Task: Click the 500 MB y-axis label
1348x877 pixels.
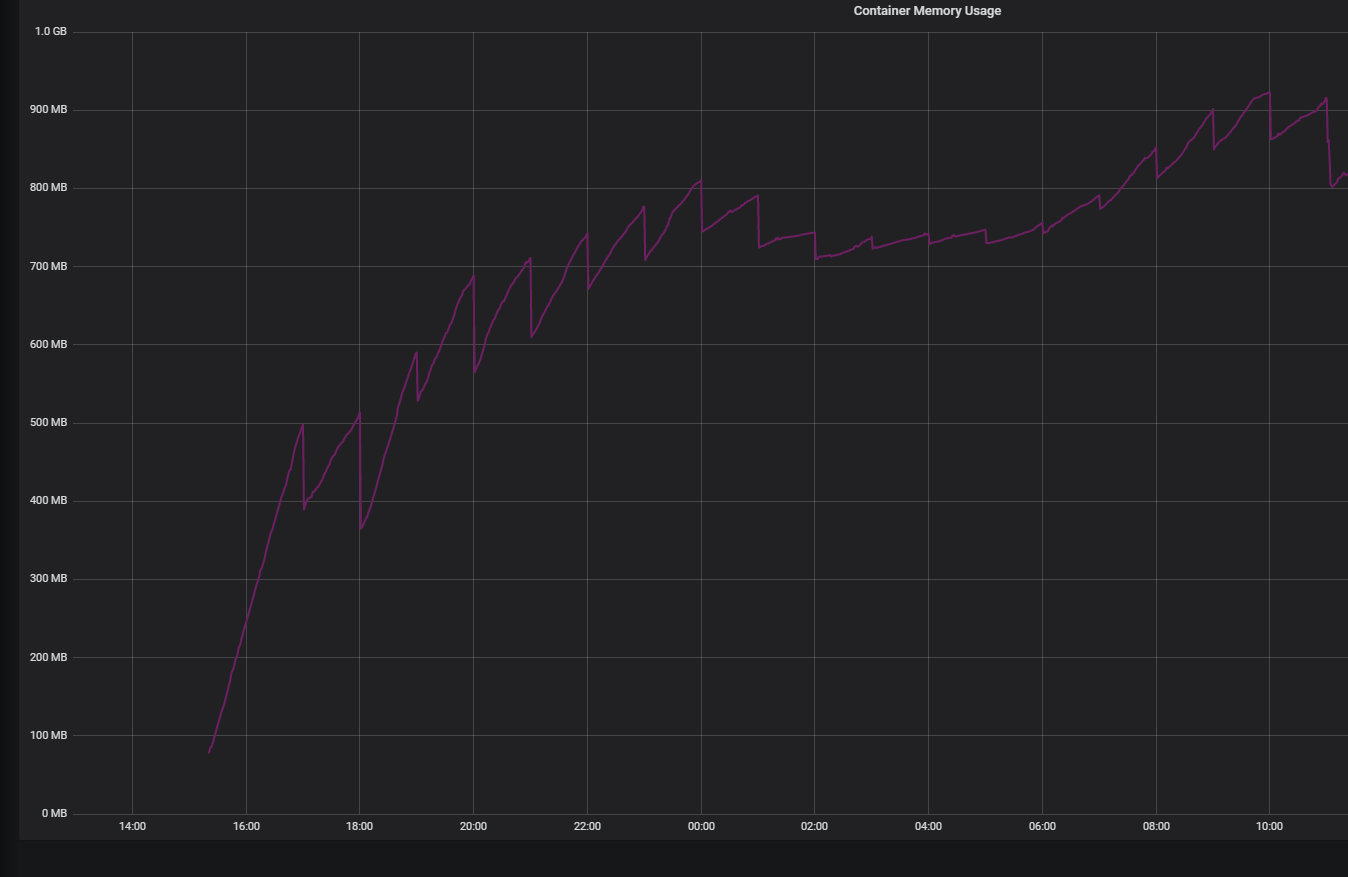Action: [x=47, y=422]
